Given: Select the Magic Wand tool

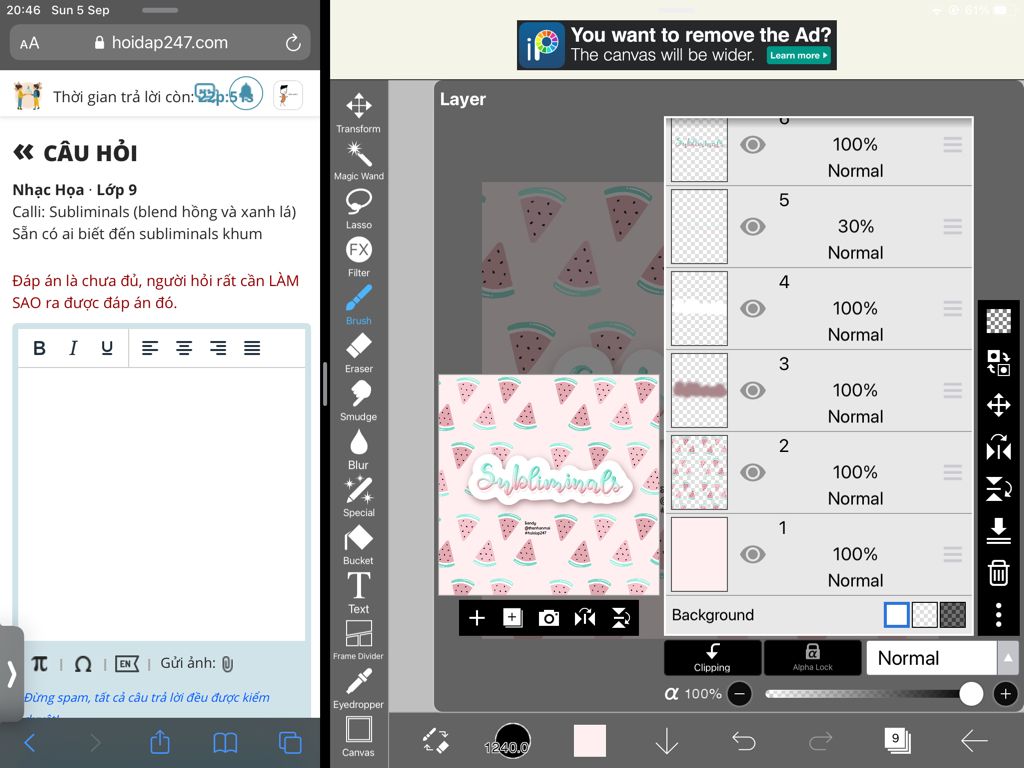Looking at the screenshot, I should coord(359,161).
